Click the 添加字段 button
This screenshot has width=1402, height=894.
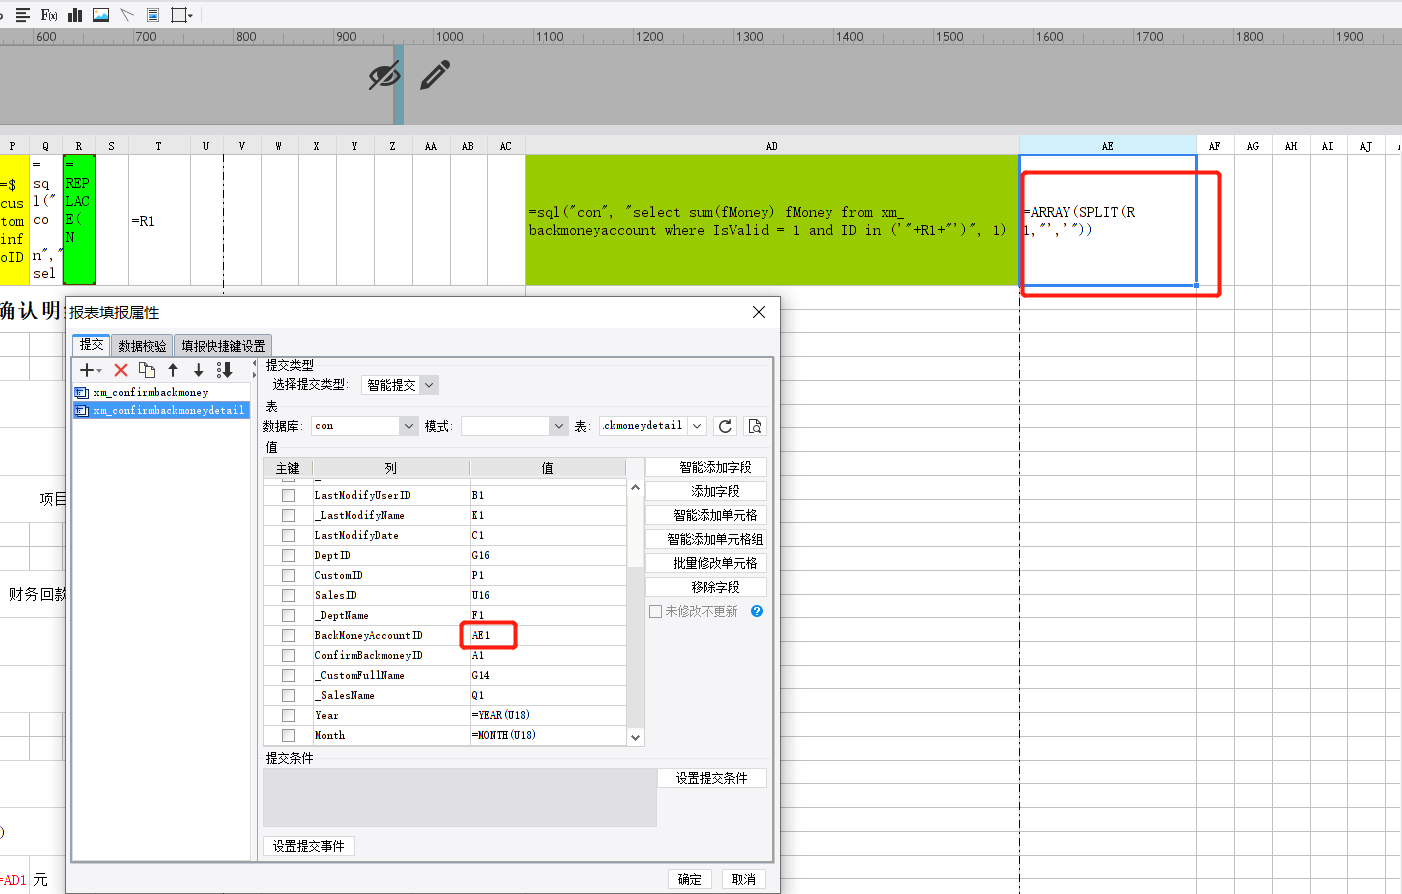point(706,491)
